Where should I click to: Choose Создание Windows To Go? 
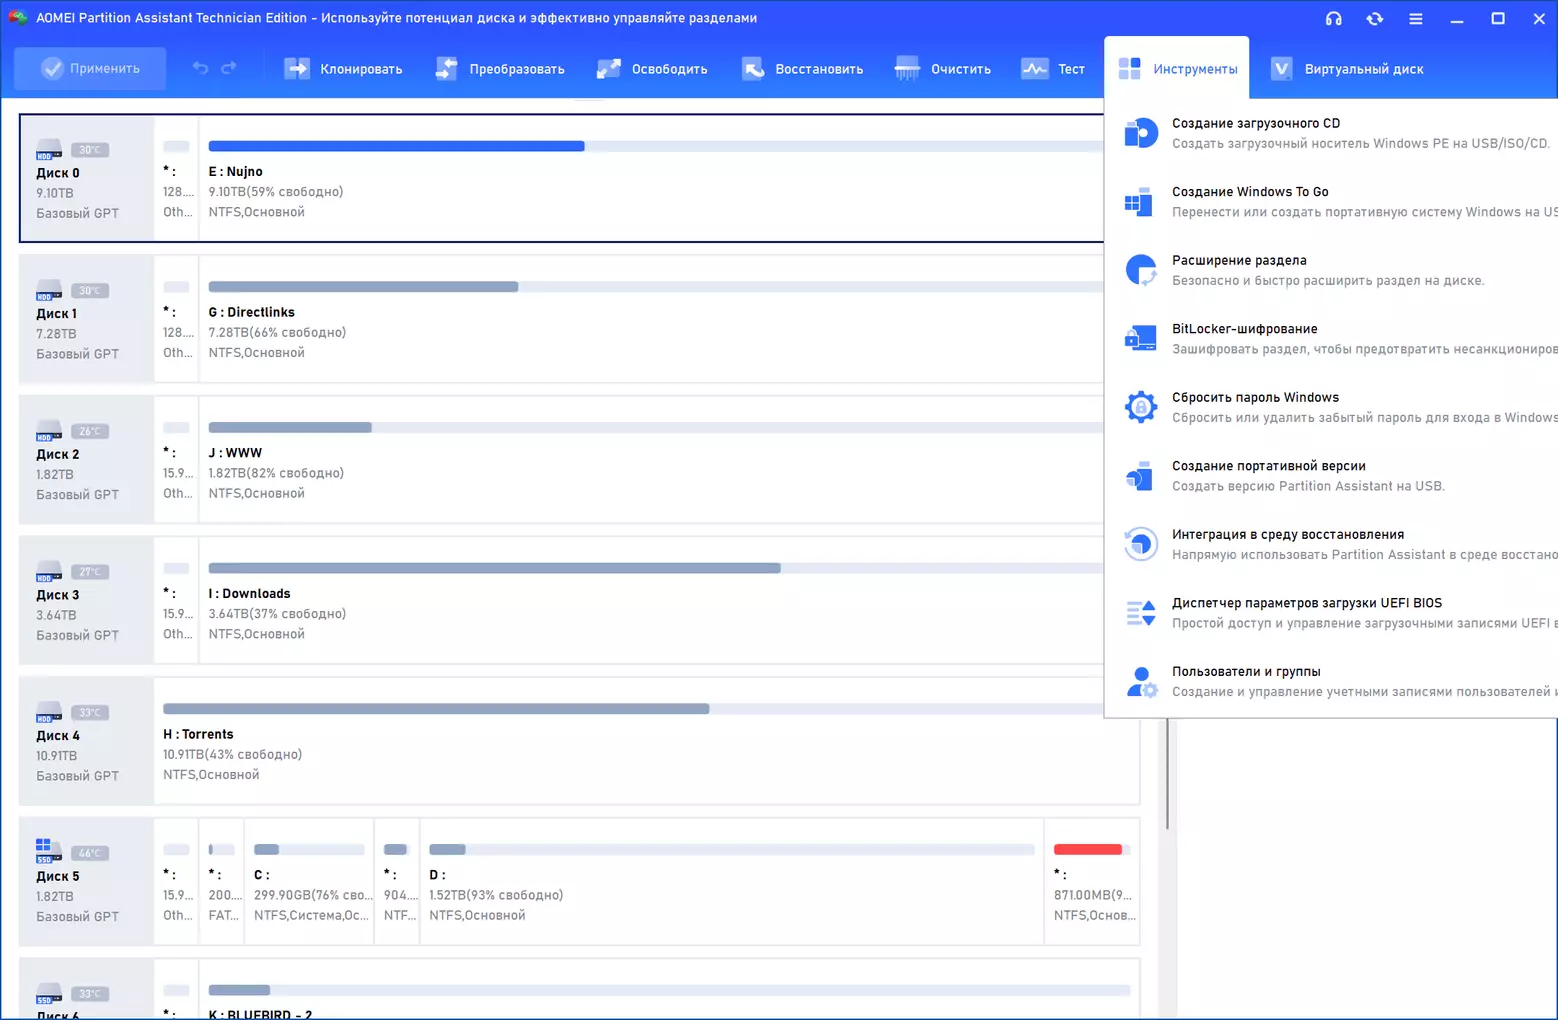1331,202
